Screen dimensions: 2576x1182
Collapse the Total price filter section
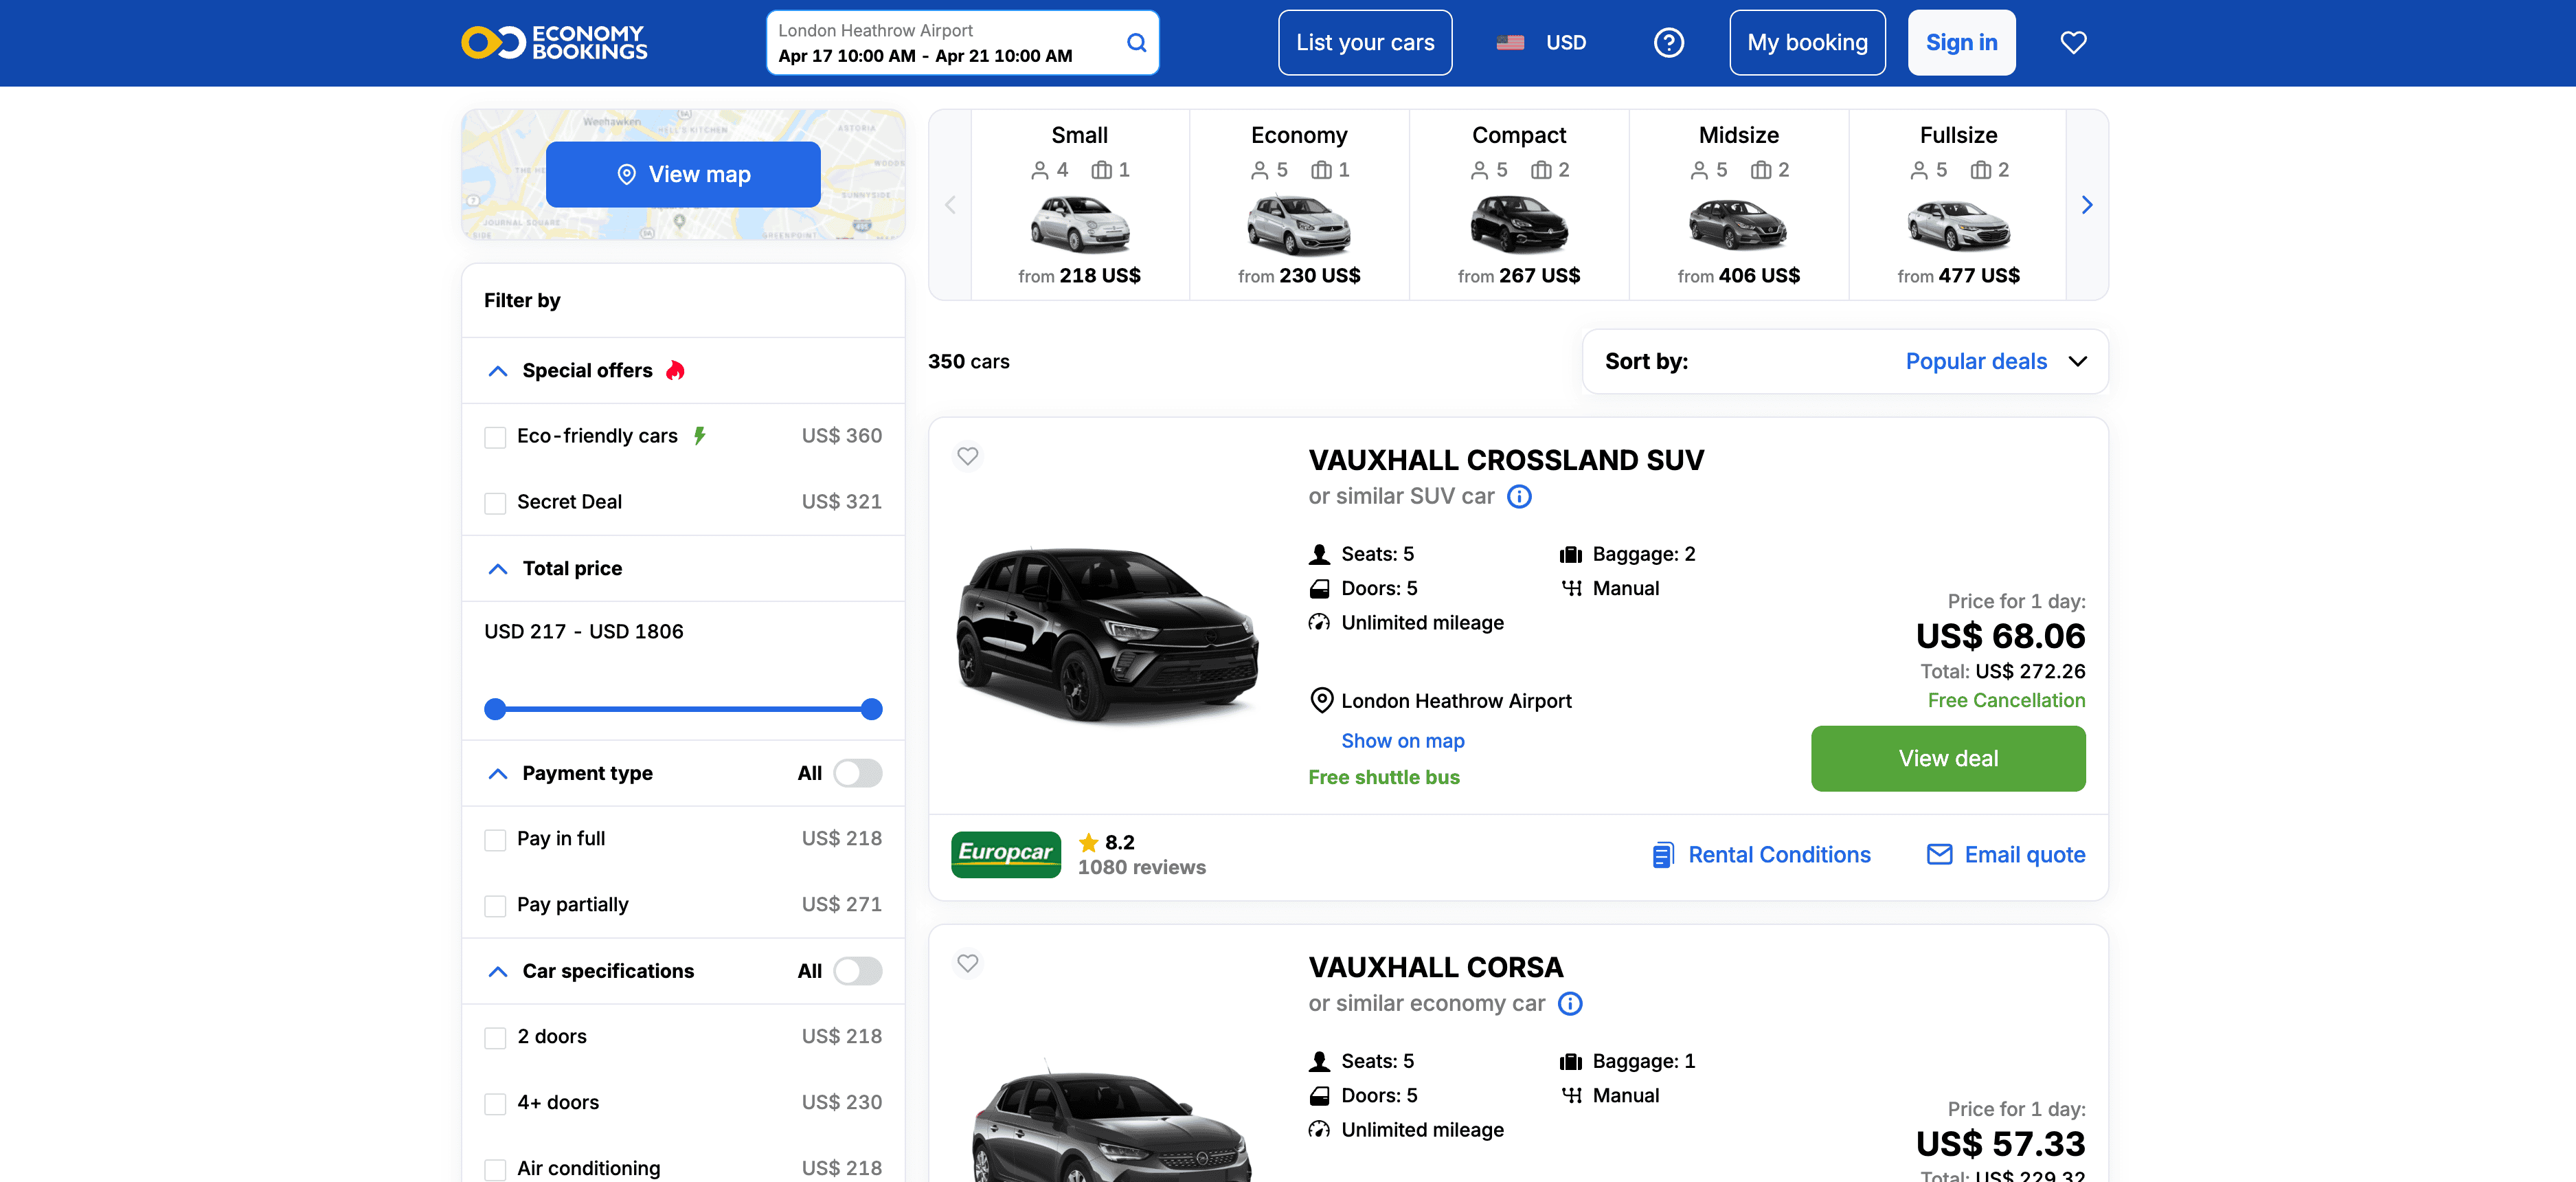[x=497, y=569]
